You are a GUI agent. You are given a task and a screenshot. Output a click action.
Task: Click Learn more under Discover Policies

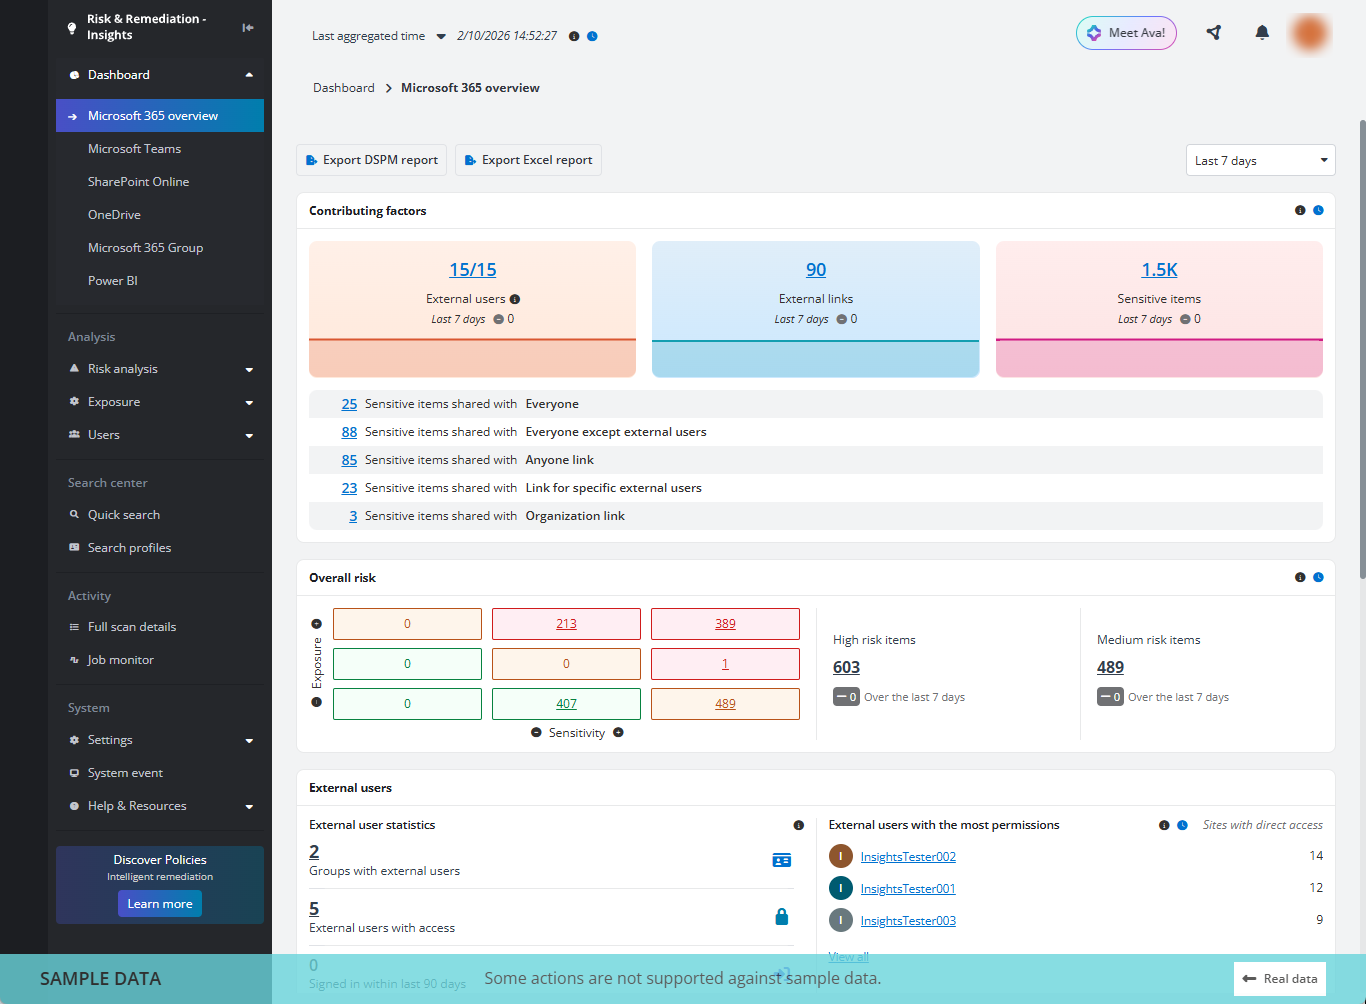click(160, 904)
